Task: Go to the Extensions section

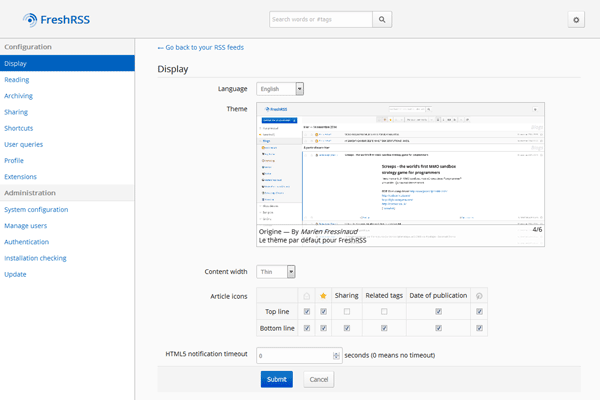Action: pos(20,176)
